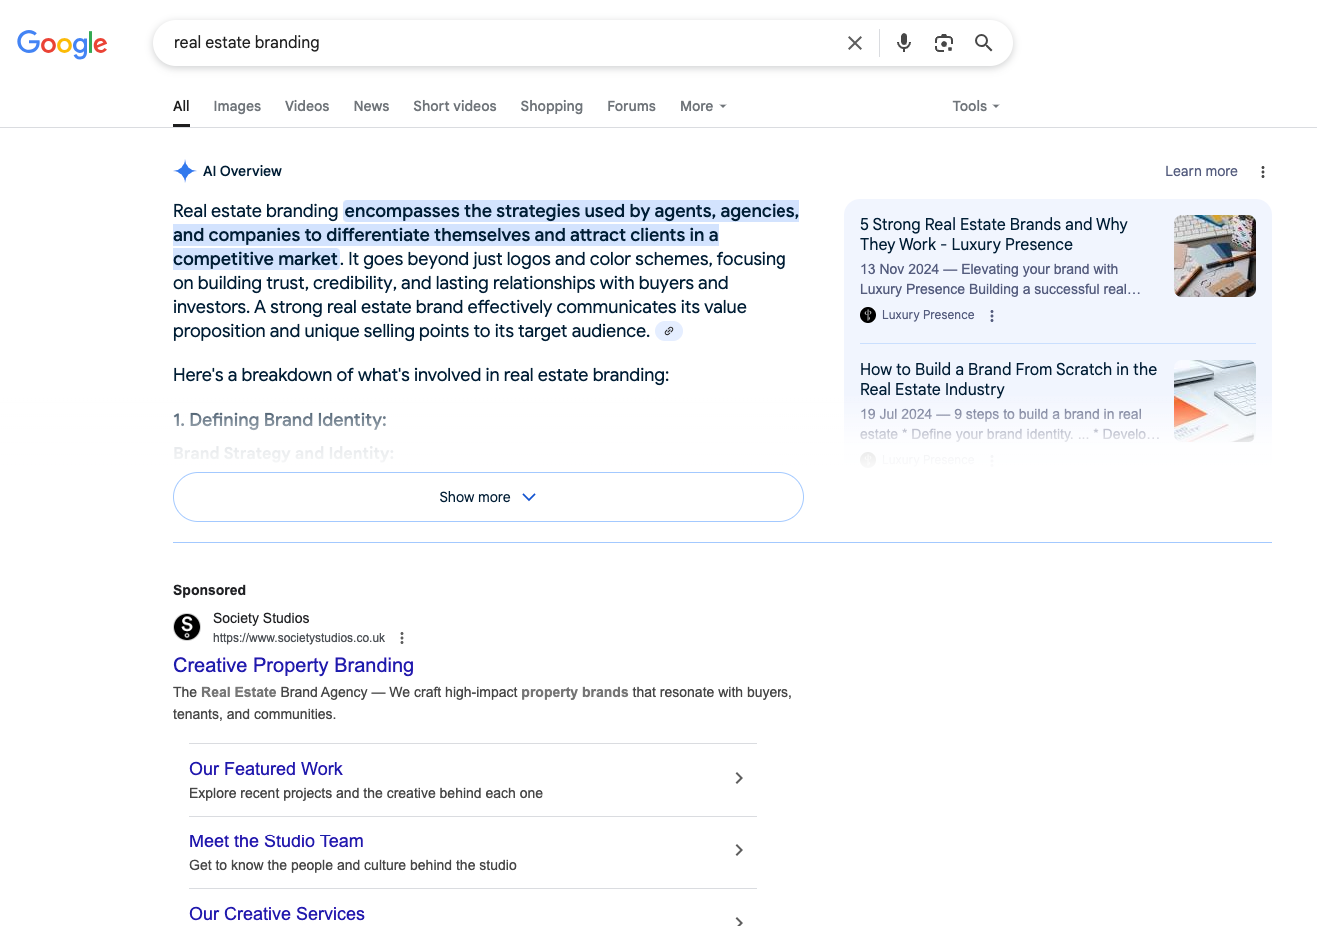Click chevron arrow on Meet the Studio Team row
This screenshot has height=926, width=1317.
tap(739, 850)
